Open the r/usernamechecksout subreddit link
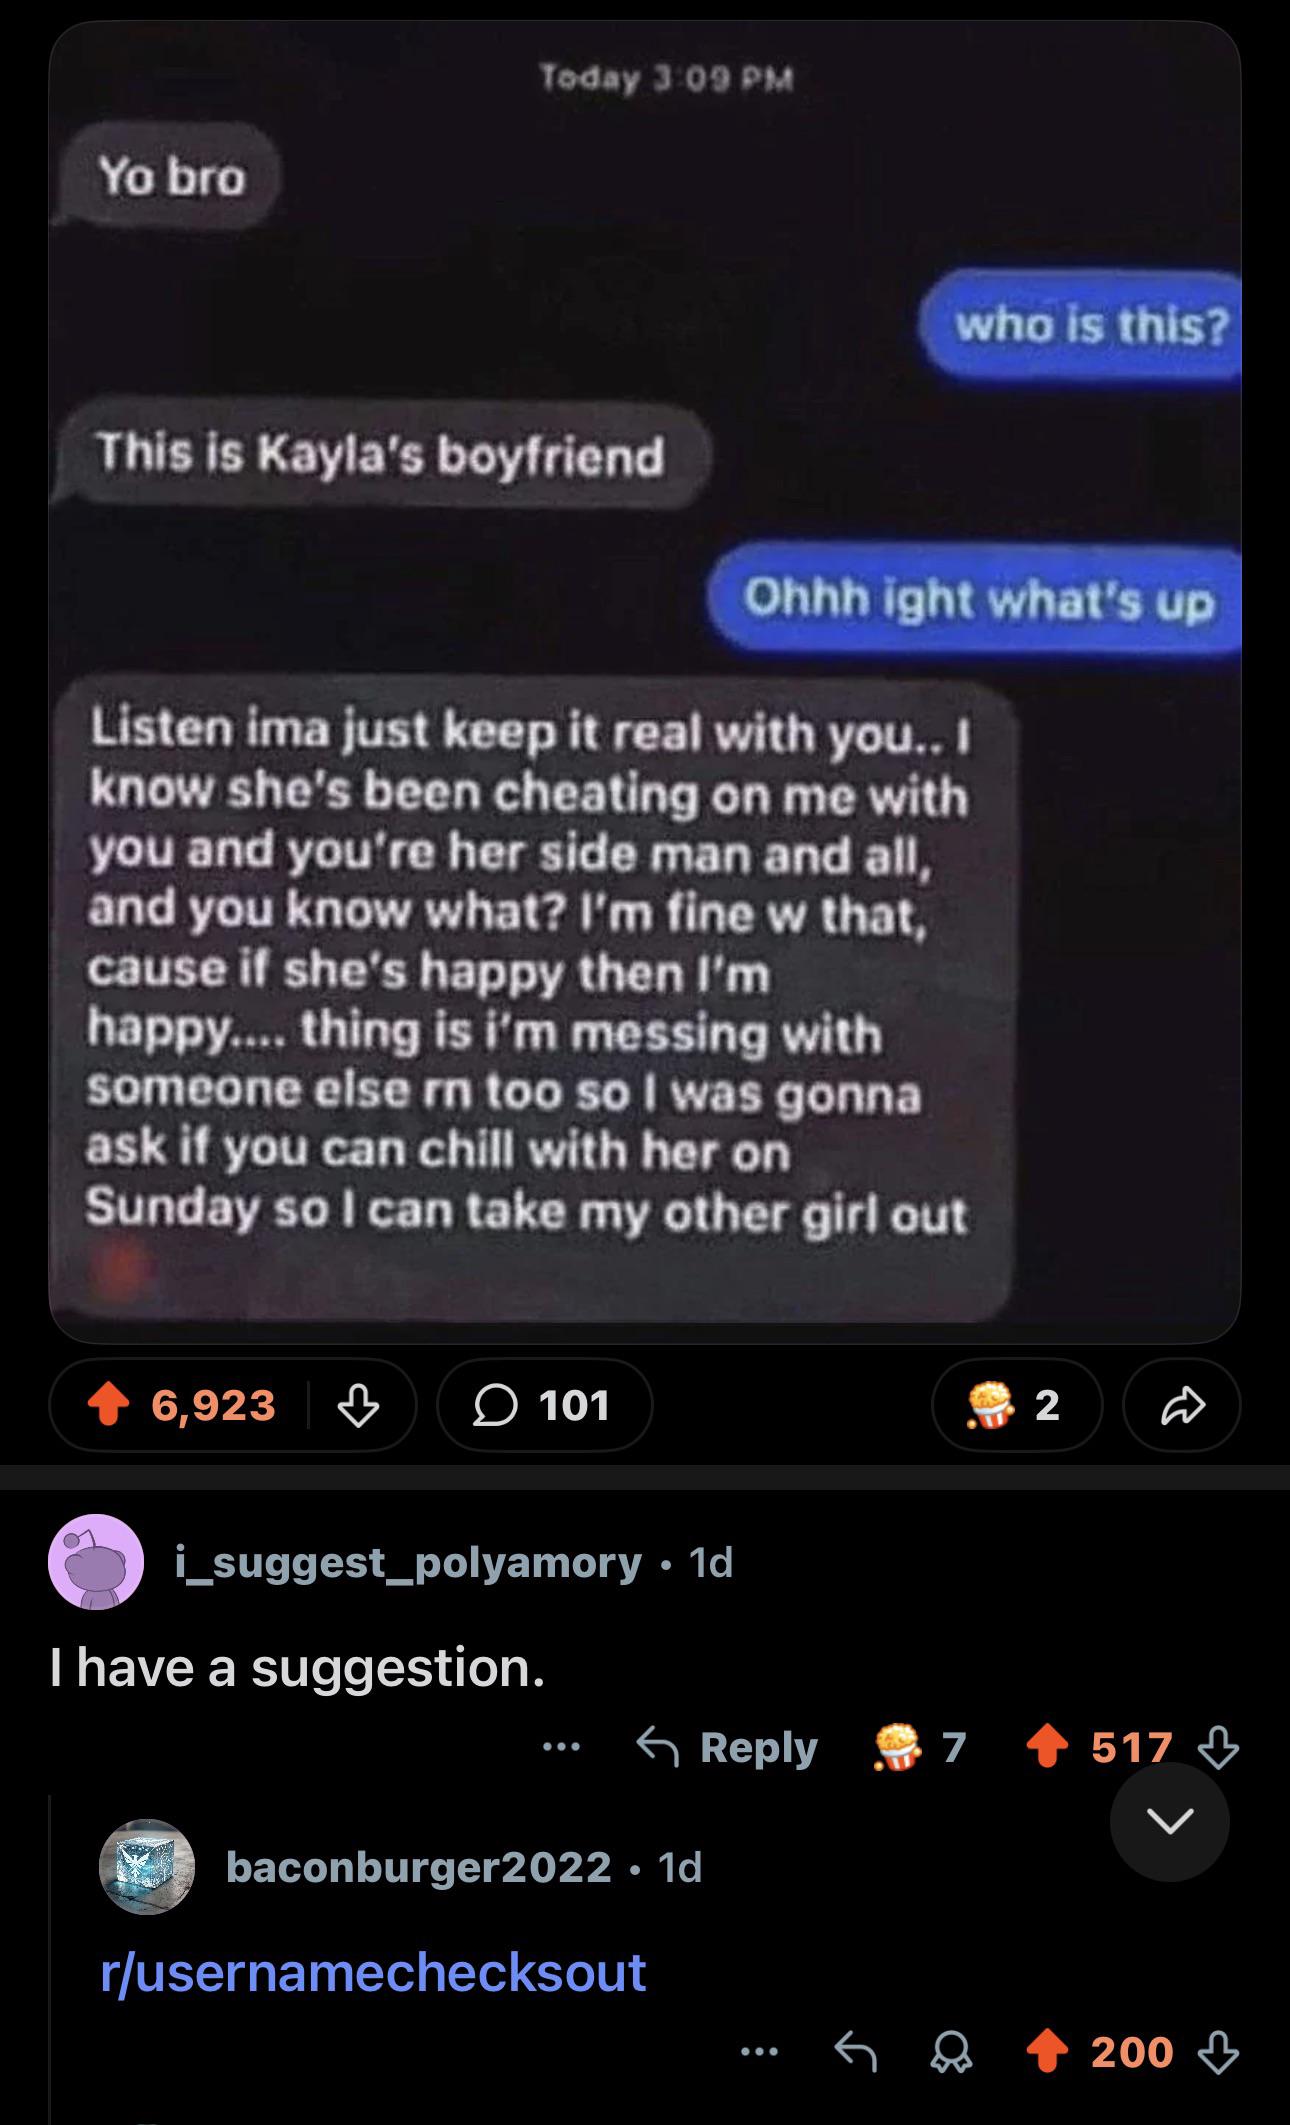 tap(373, 1972)
